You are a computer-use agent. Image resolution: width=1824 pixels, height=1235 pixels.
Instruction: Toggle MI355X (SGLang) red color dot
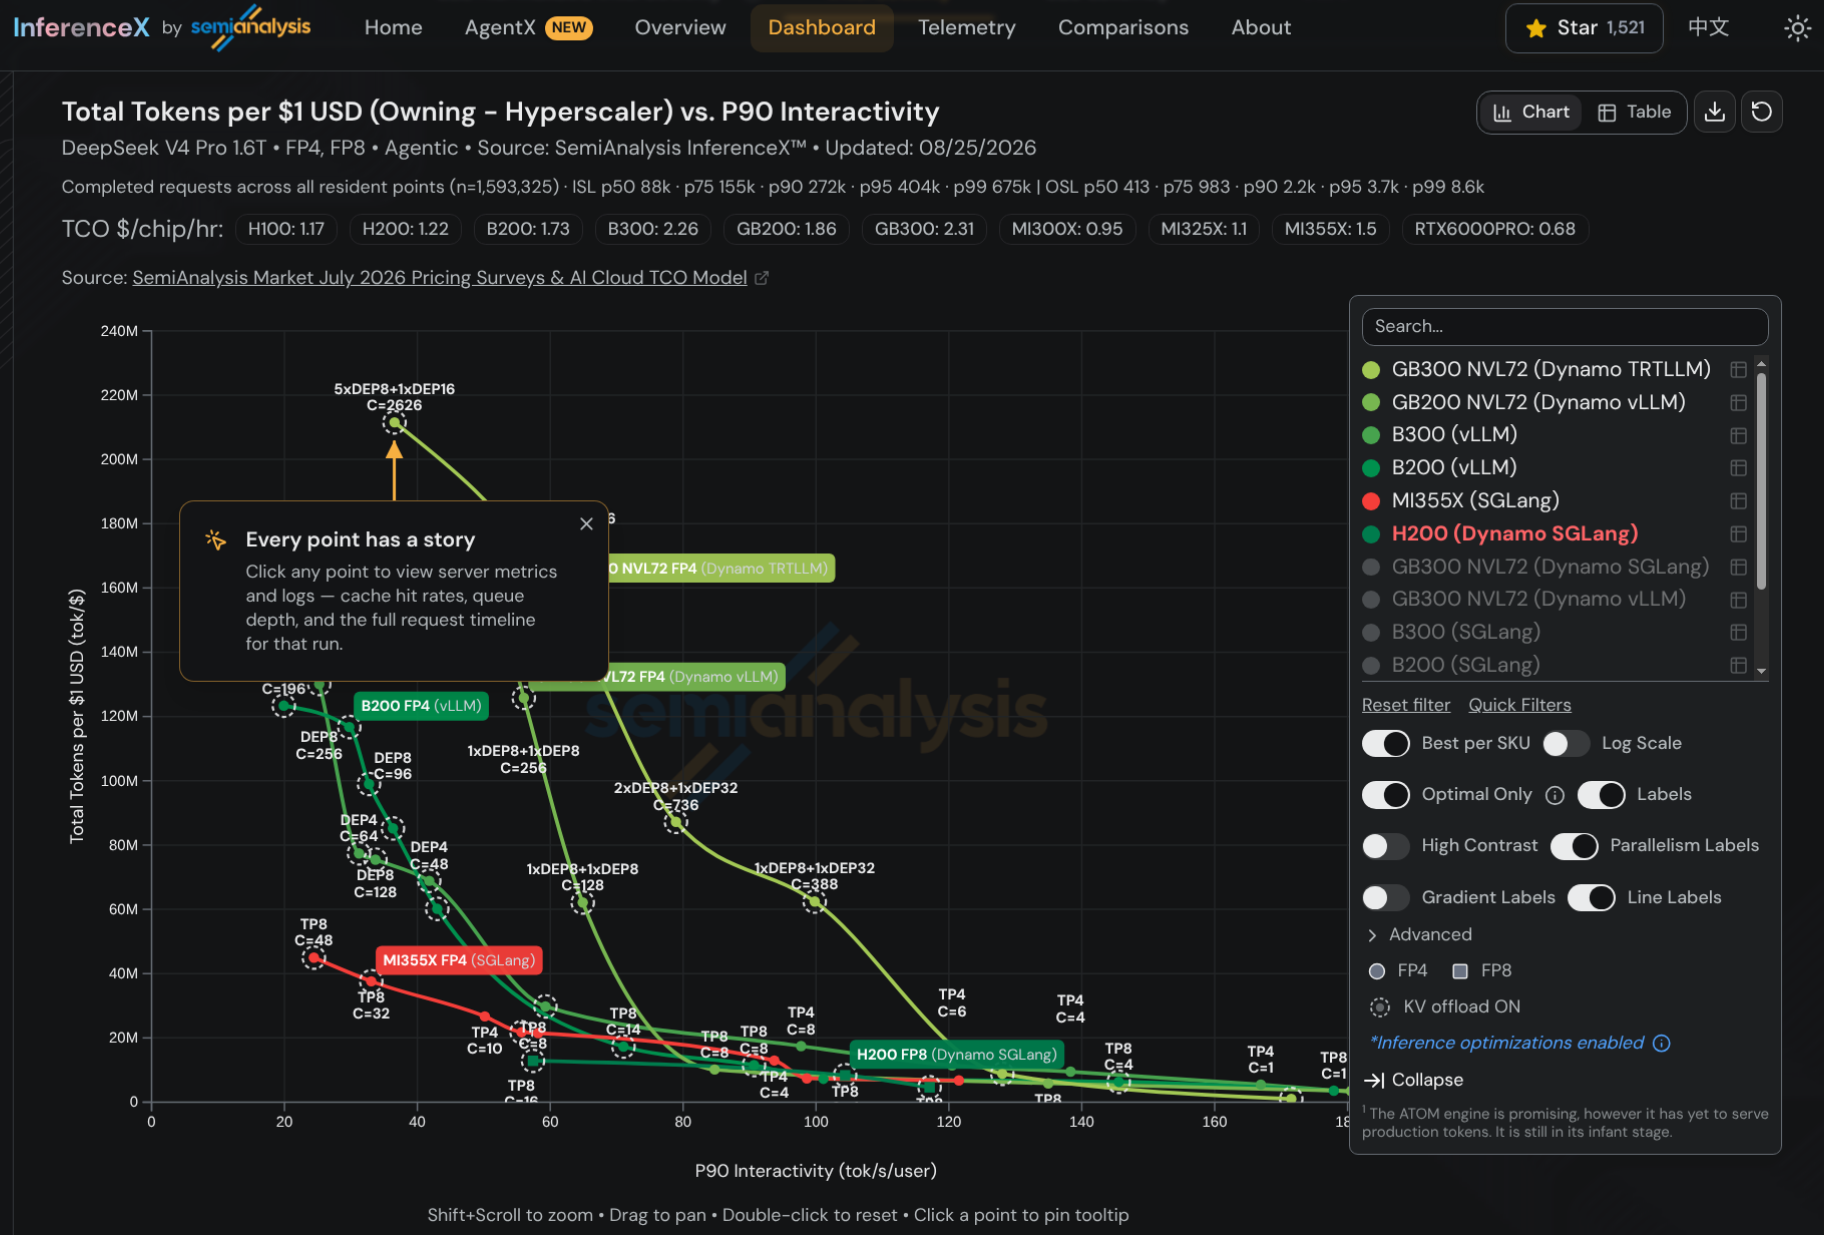(x=1371, y=501)
